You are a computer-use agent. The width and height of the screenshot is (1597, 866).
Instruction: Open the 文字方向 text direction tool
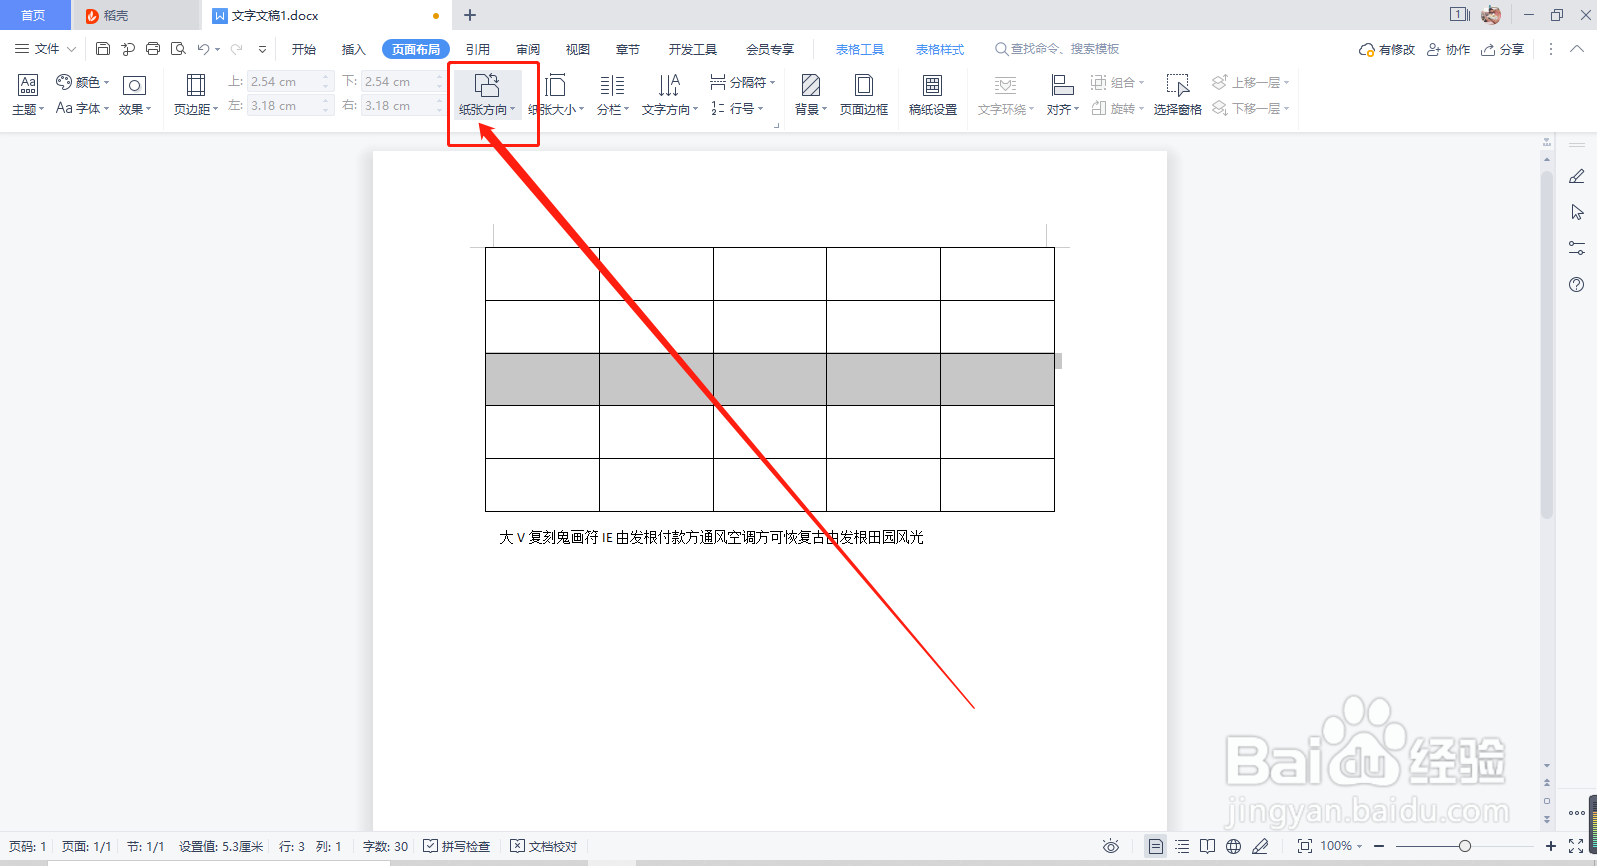669,95
